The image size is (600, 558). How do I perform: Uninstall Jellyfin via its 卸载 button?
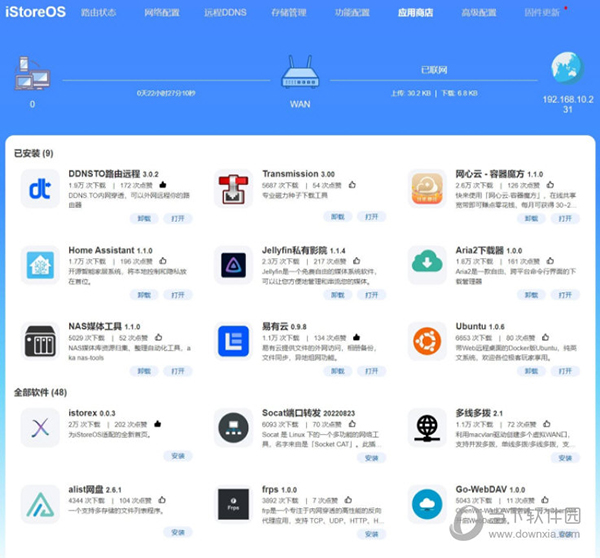pos(338,295)
